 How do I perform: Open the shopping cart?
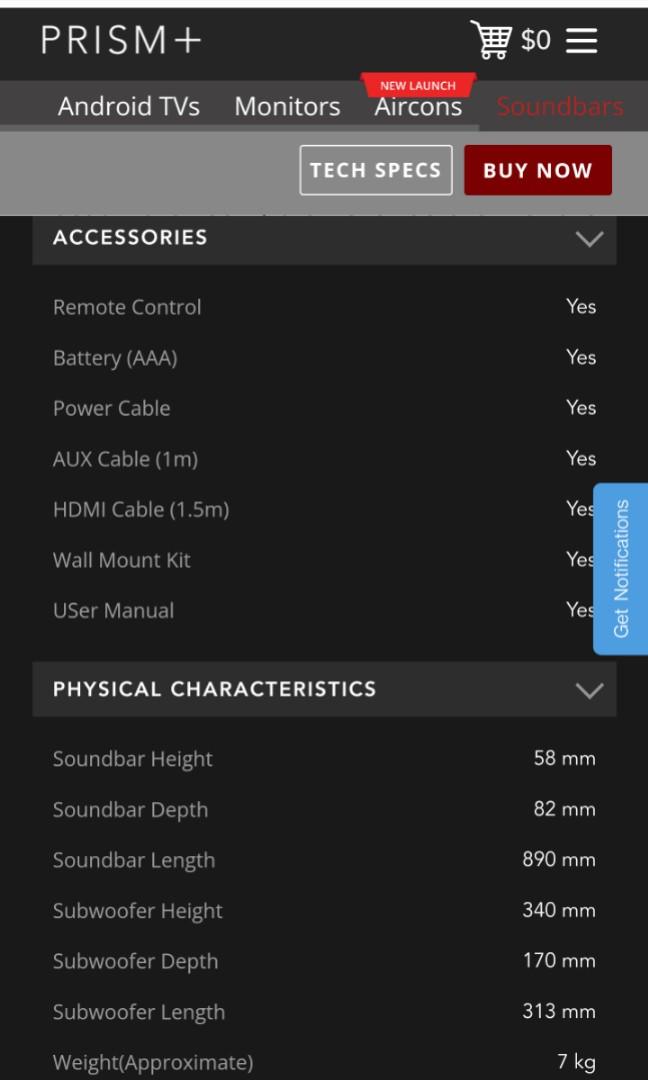click(x=494, y=40)
